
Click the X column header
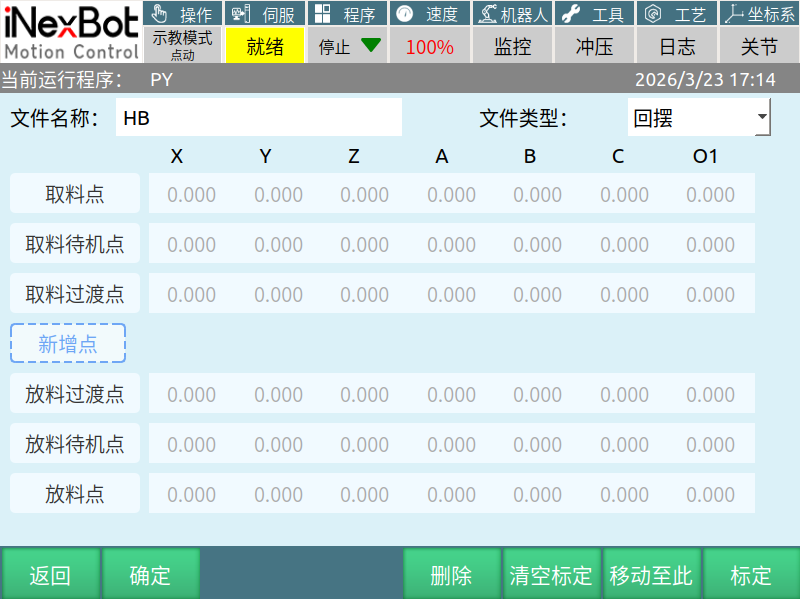pos(177,156)
